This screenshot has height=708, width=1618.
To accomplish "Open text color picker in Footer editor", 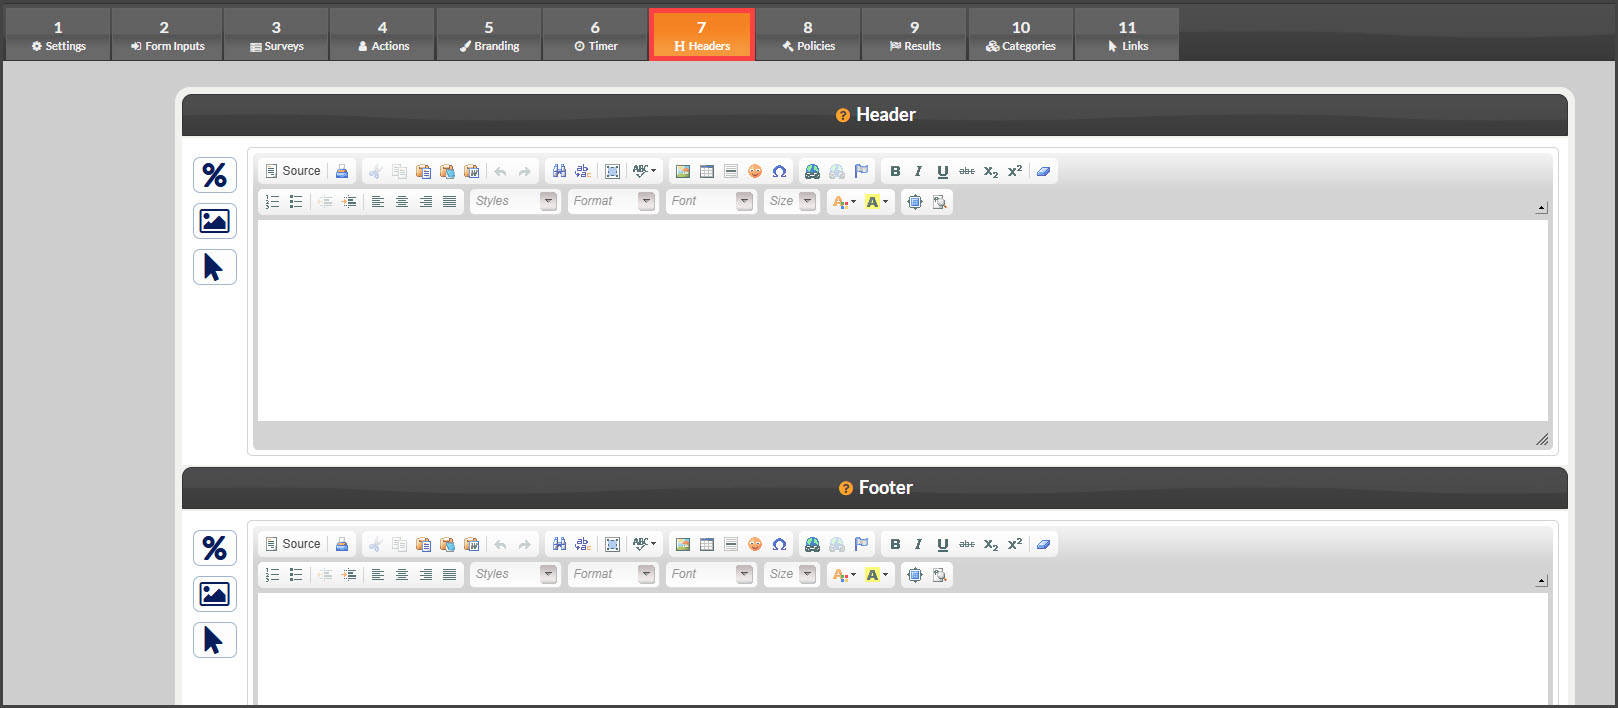I will coord(844,574).
